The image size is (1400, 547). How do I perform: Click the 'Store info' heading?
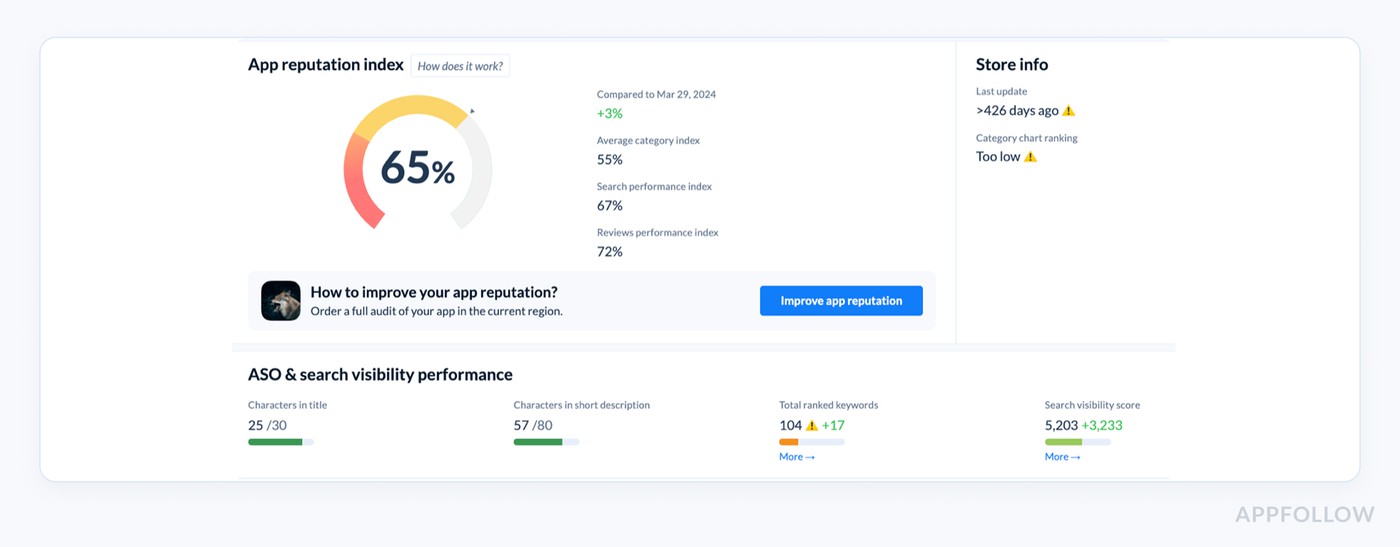(x=1012, y=65)
